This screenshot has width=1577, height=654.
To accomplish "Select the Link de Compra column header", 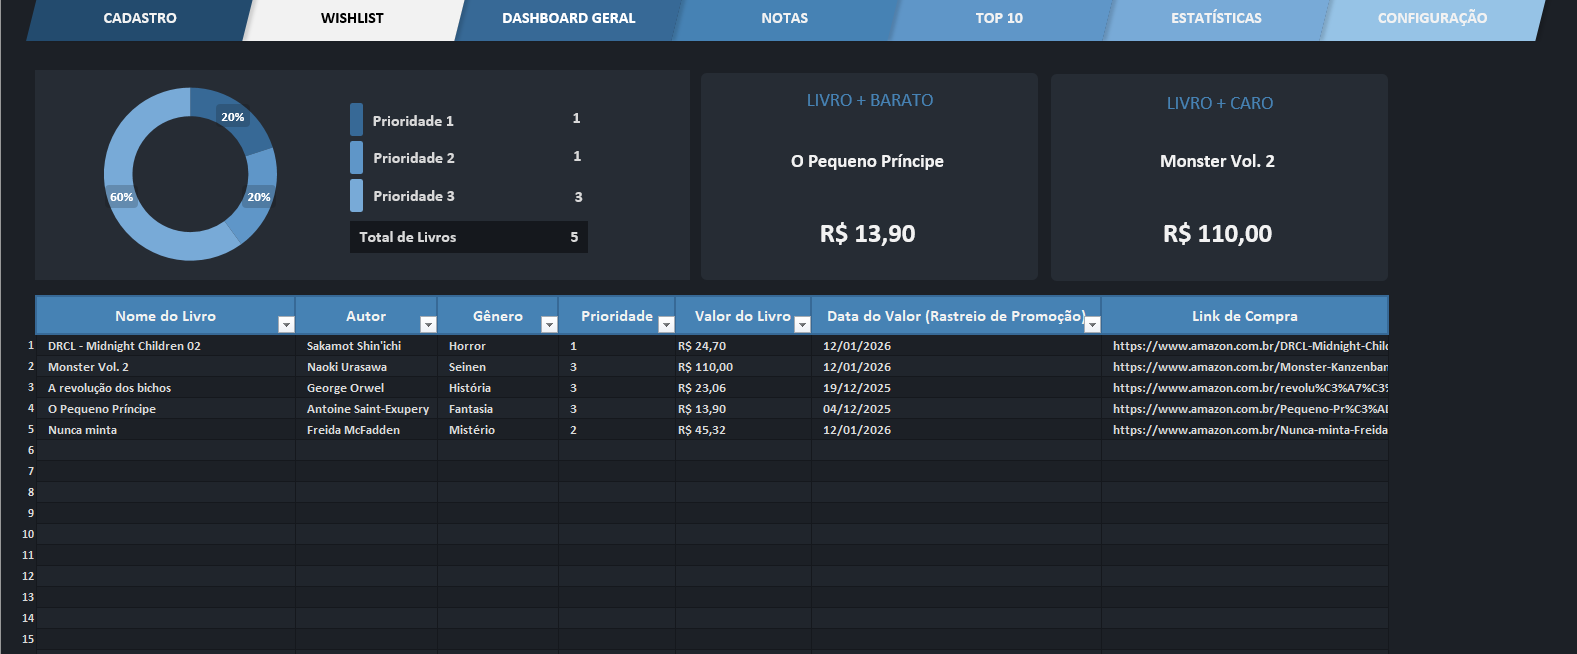I will 1245,316.
